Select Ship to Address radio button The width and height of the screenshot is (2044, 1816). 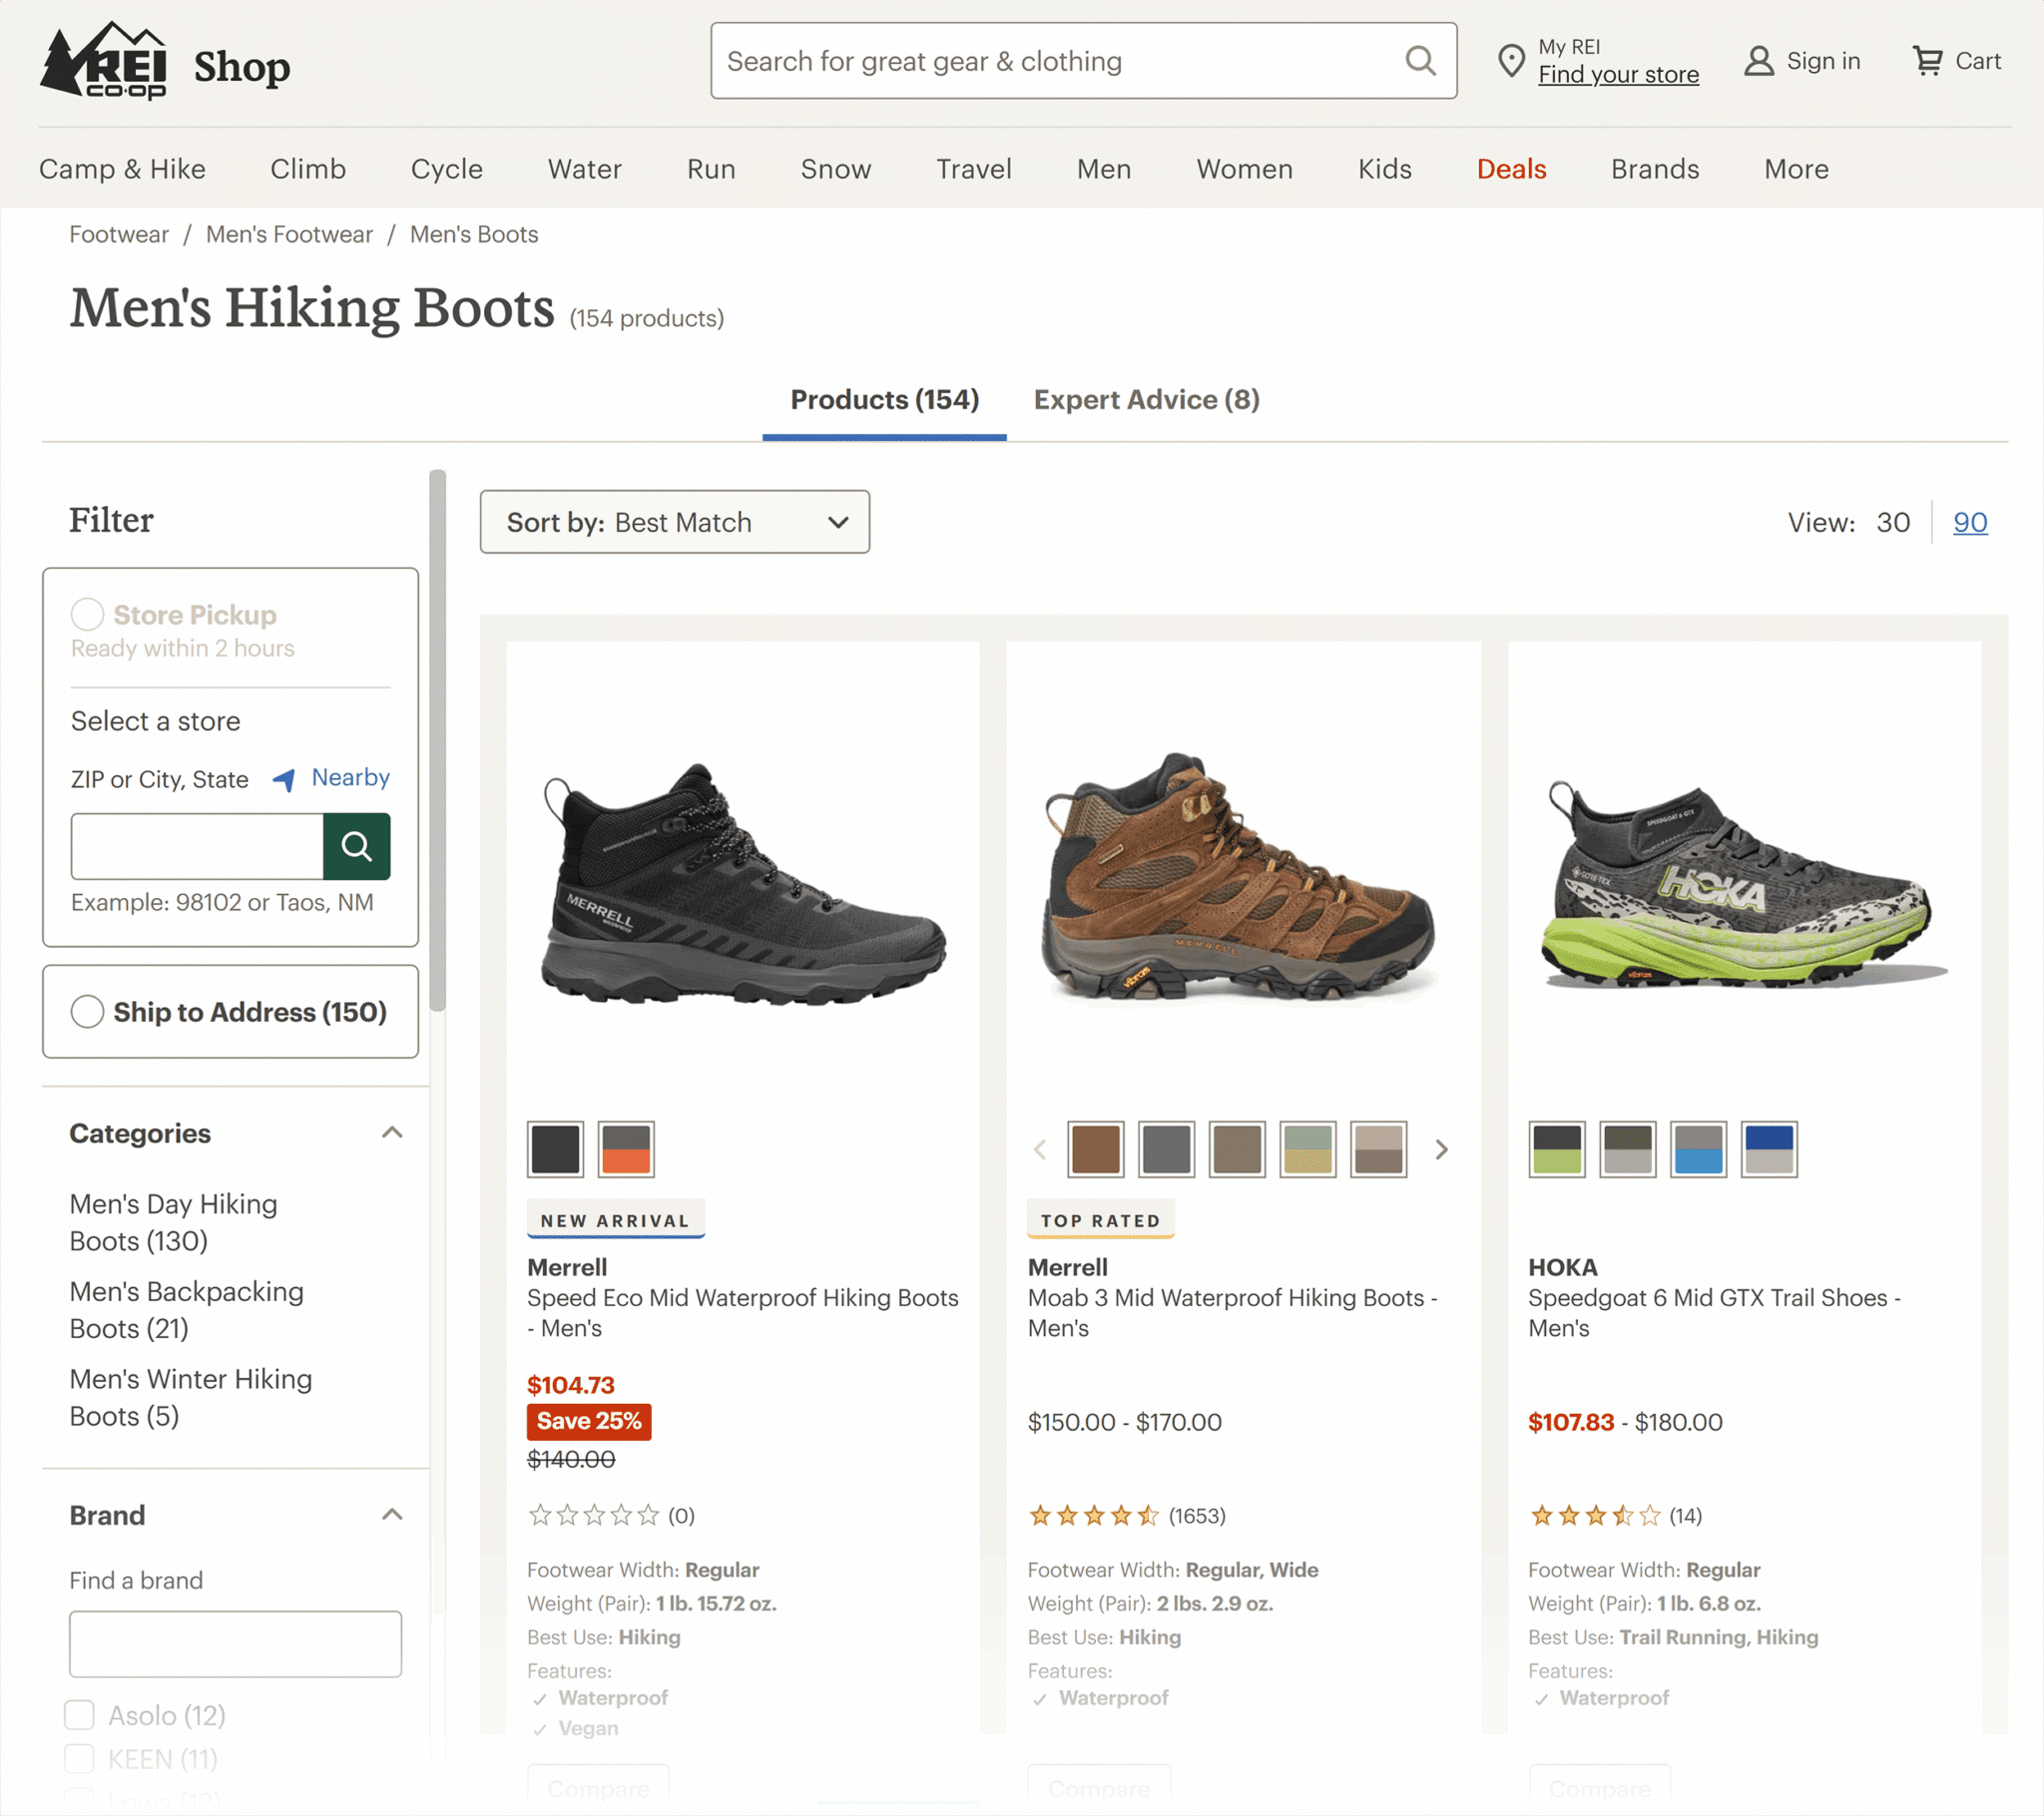pyautogui.click(x=87, y=1011)
